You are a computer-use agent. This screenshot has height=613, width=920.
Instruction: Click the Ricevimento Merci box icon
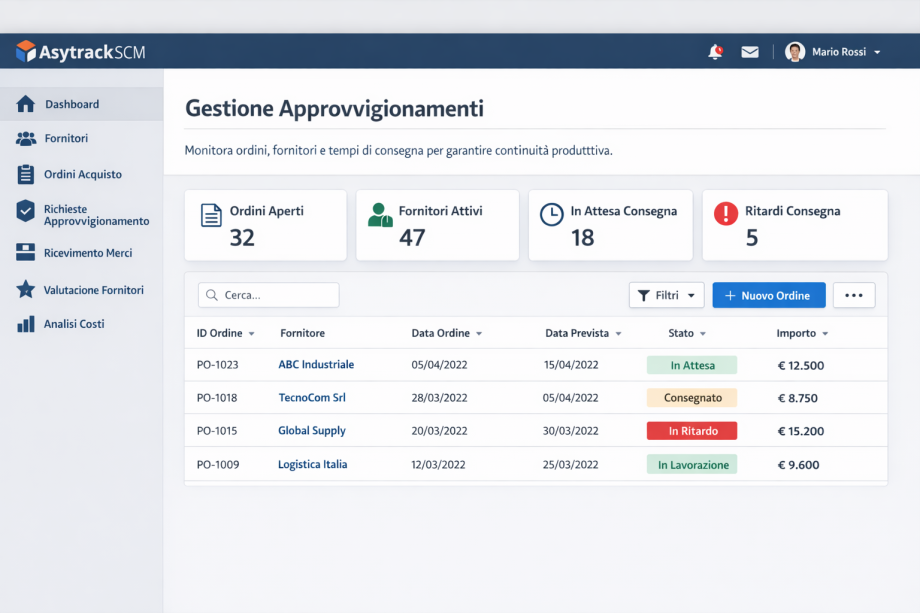pyautogui.click(x=26, y=252)
